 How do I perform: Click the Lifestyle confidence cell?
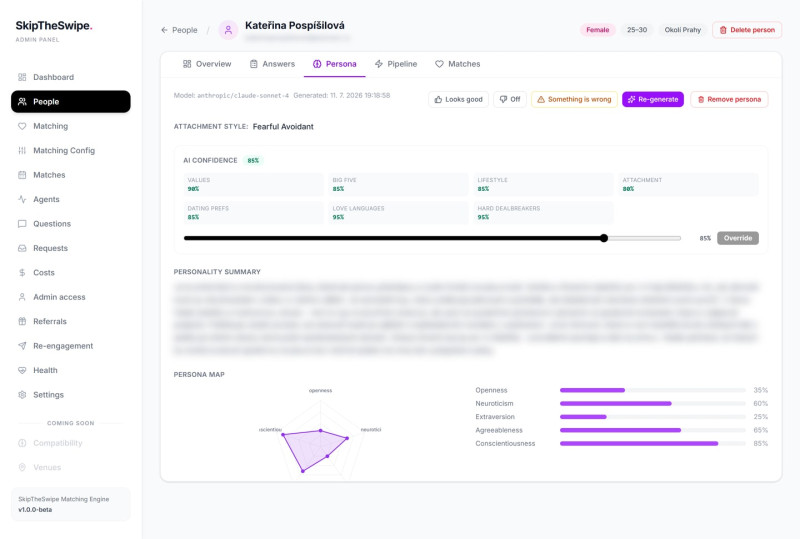pos(543,184)
